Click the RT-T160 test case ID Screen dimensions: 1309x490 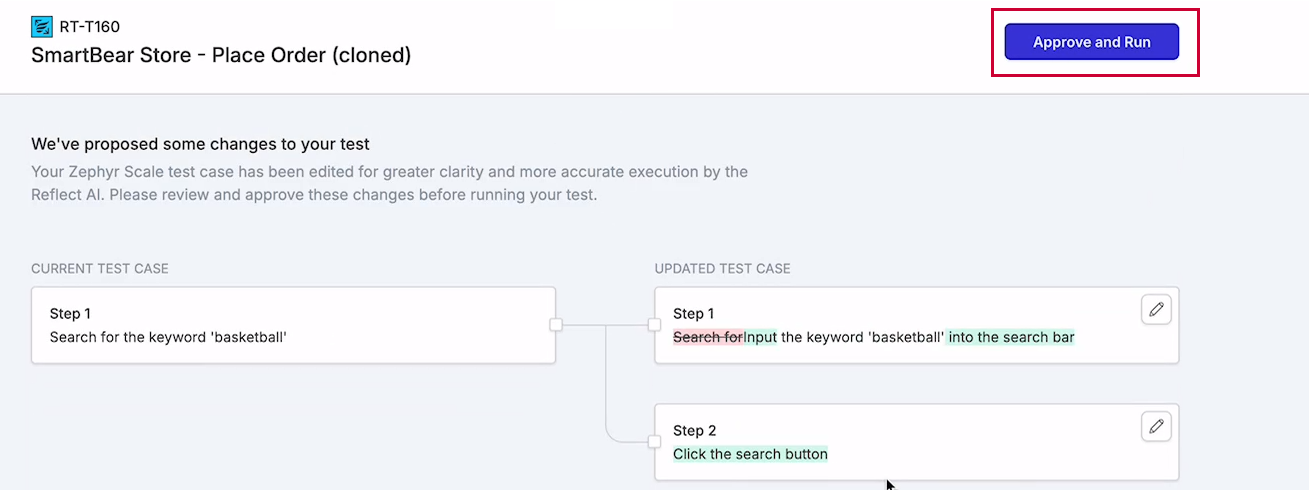tap(90, 27)
